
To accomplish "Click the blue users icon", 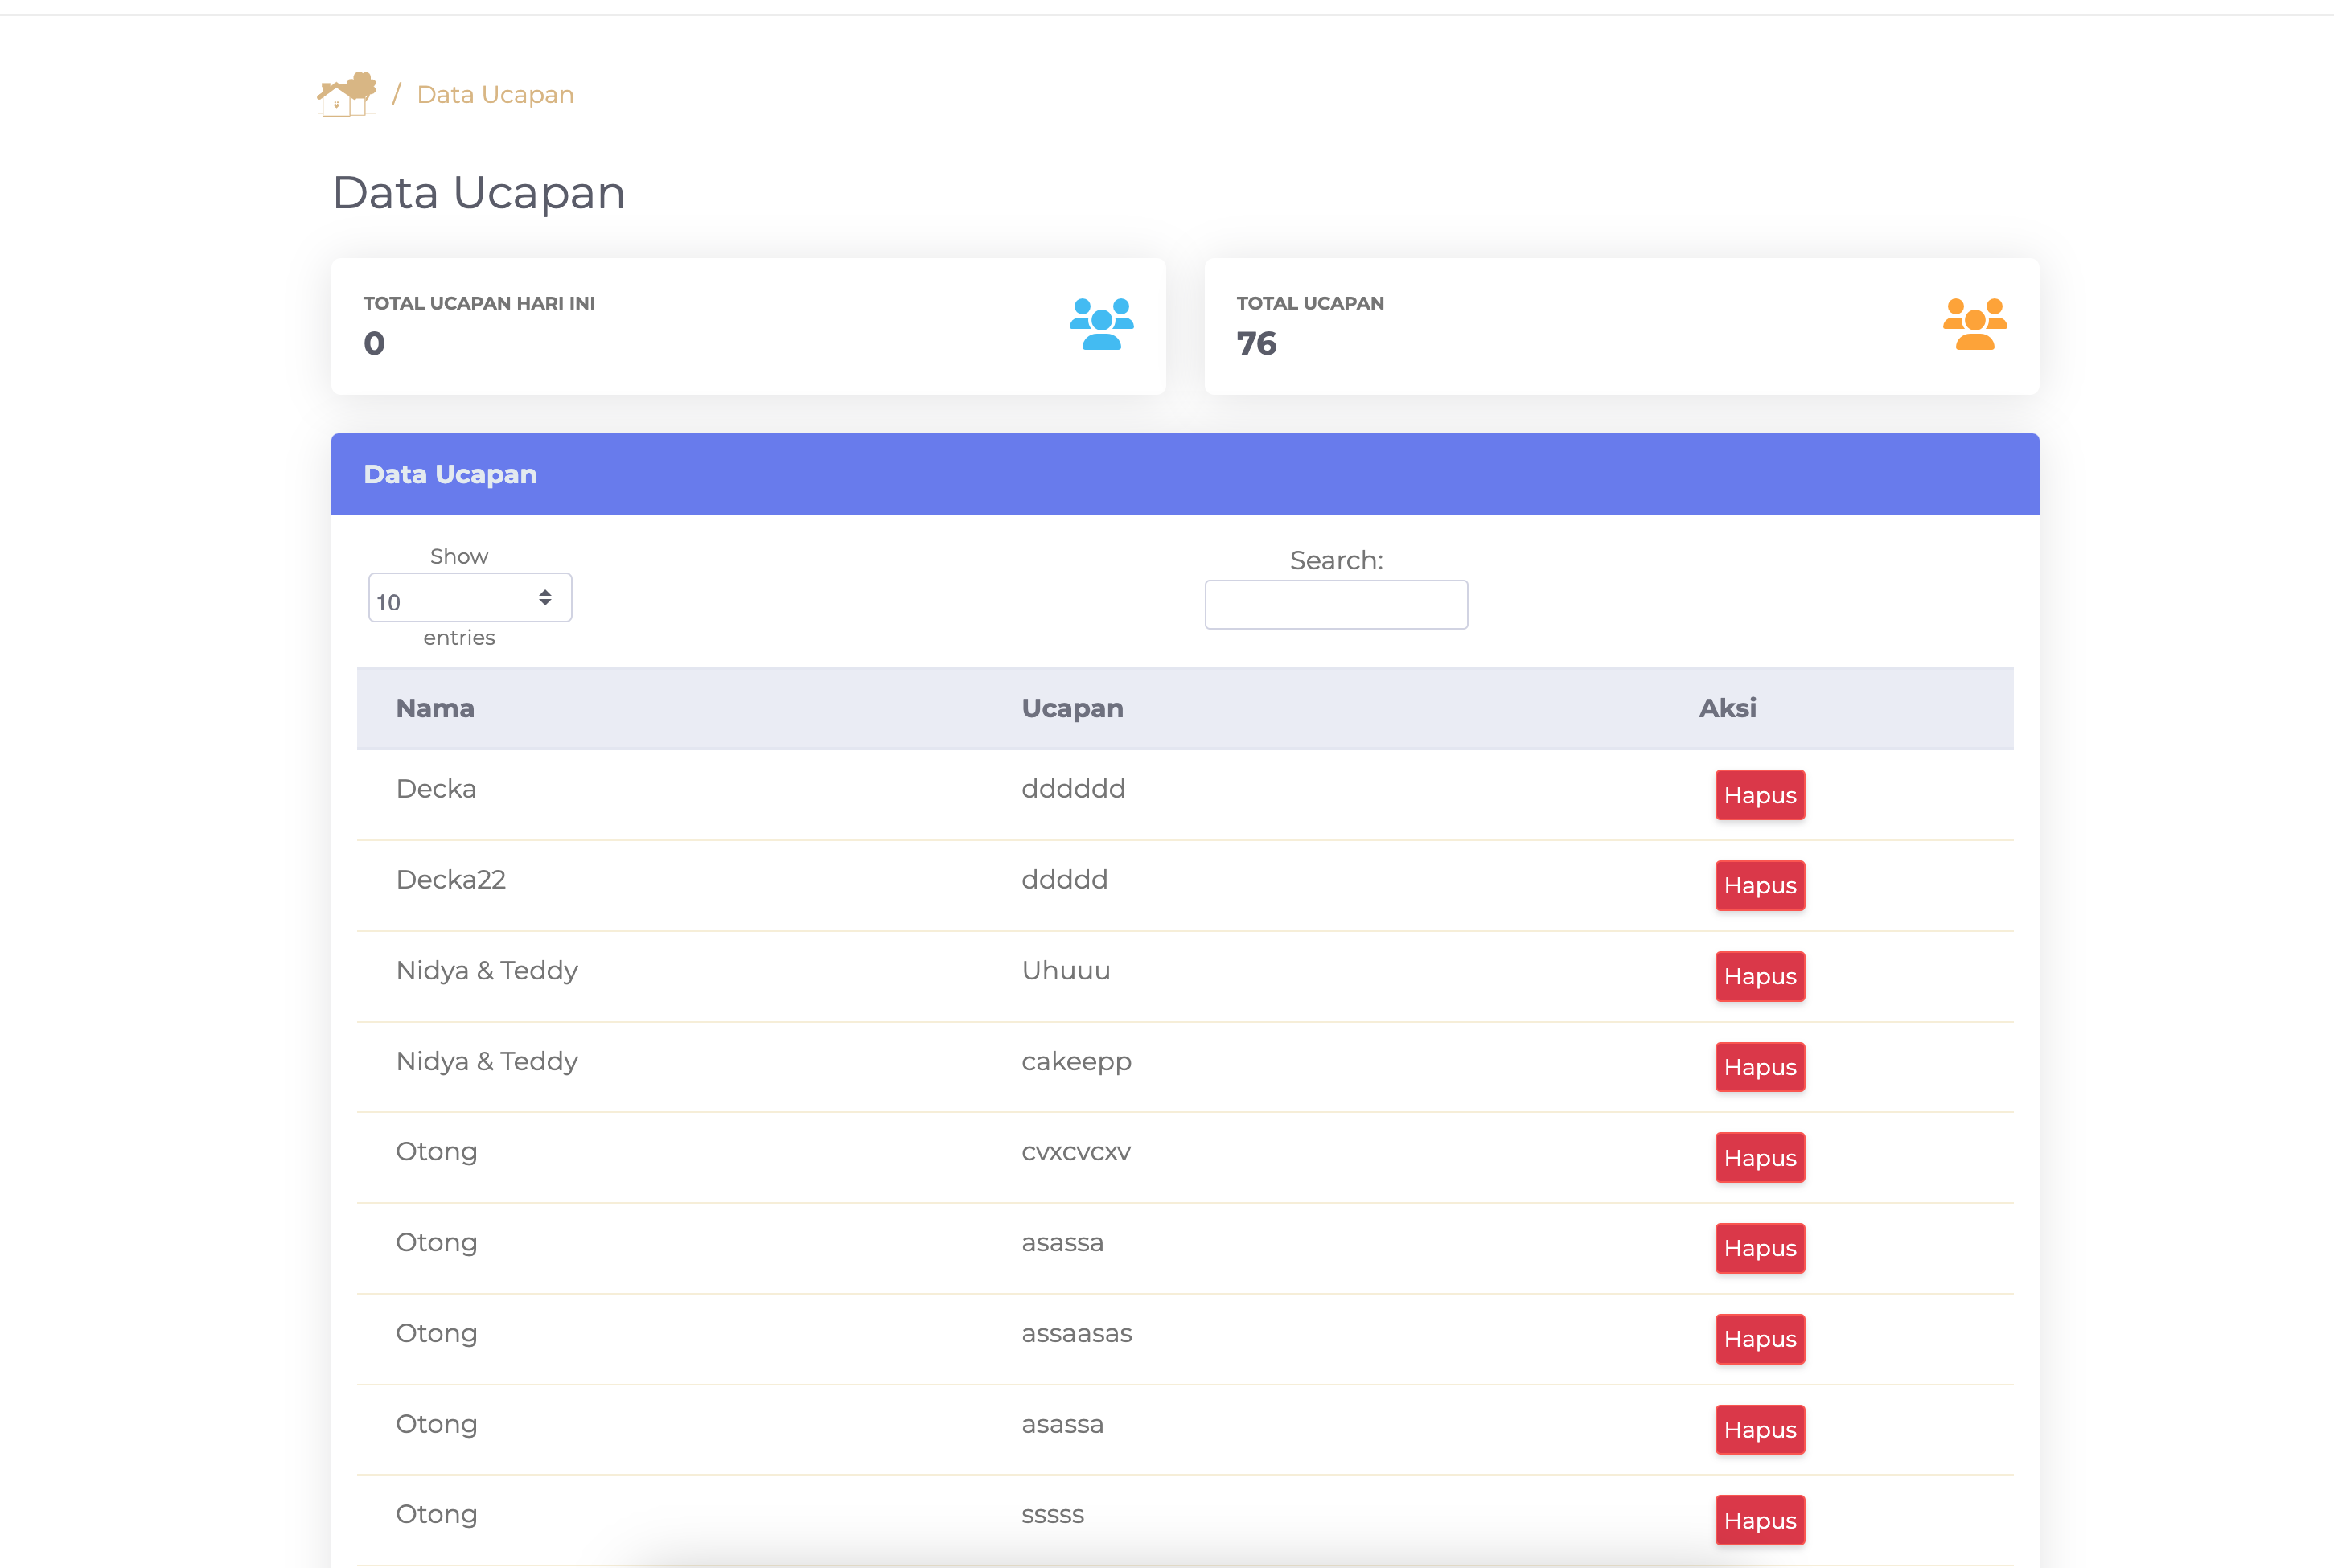I will pyautogui.click(x=1101, y=324).
